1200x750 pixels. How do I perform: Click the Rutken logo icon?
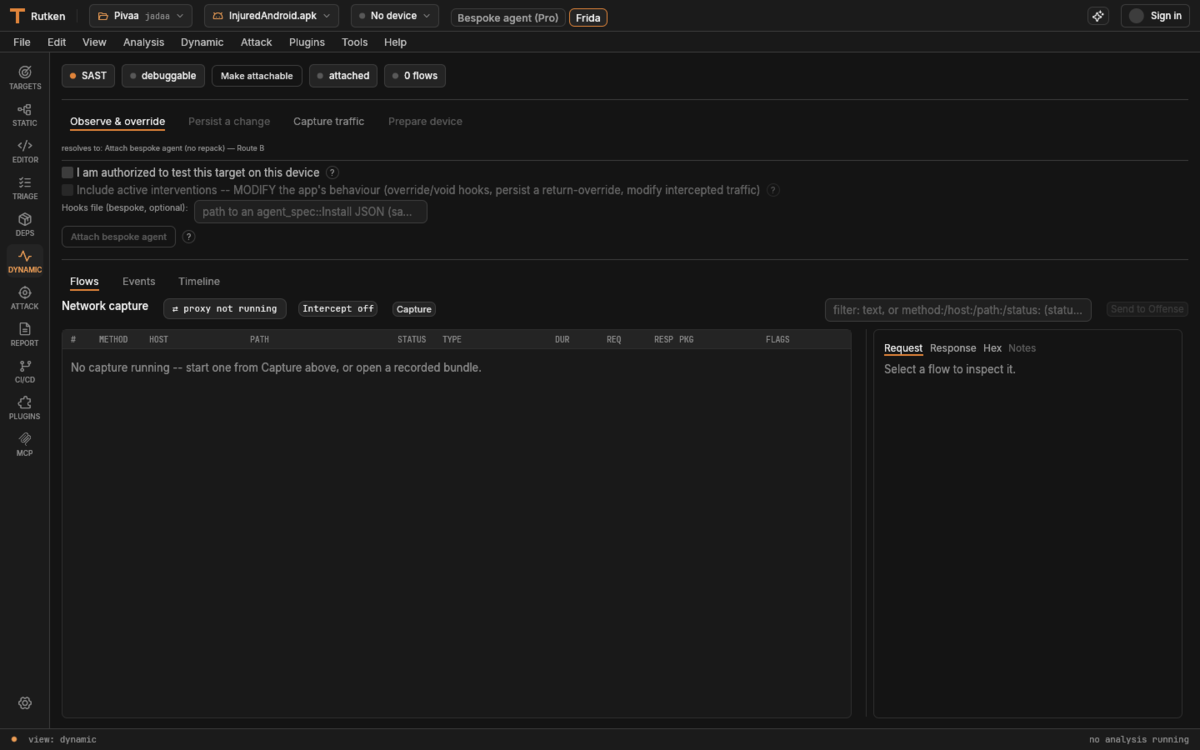17,16
